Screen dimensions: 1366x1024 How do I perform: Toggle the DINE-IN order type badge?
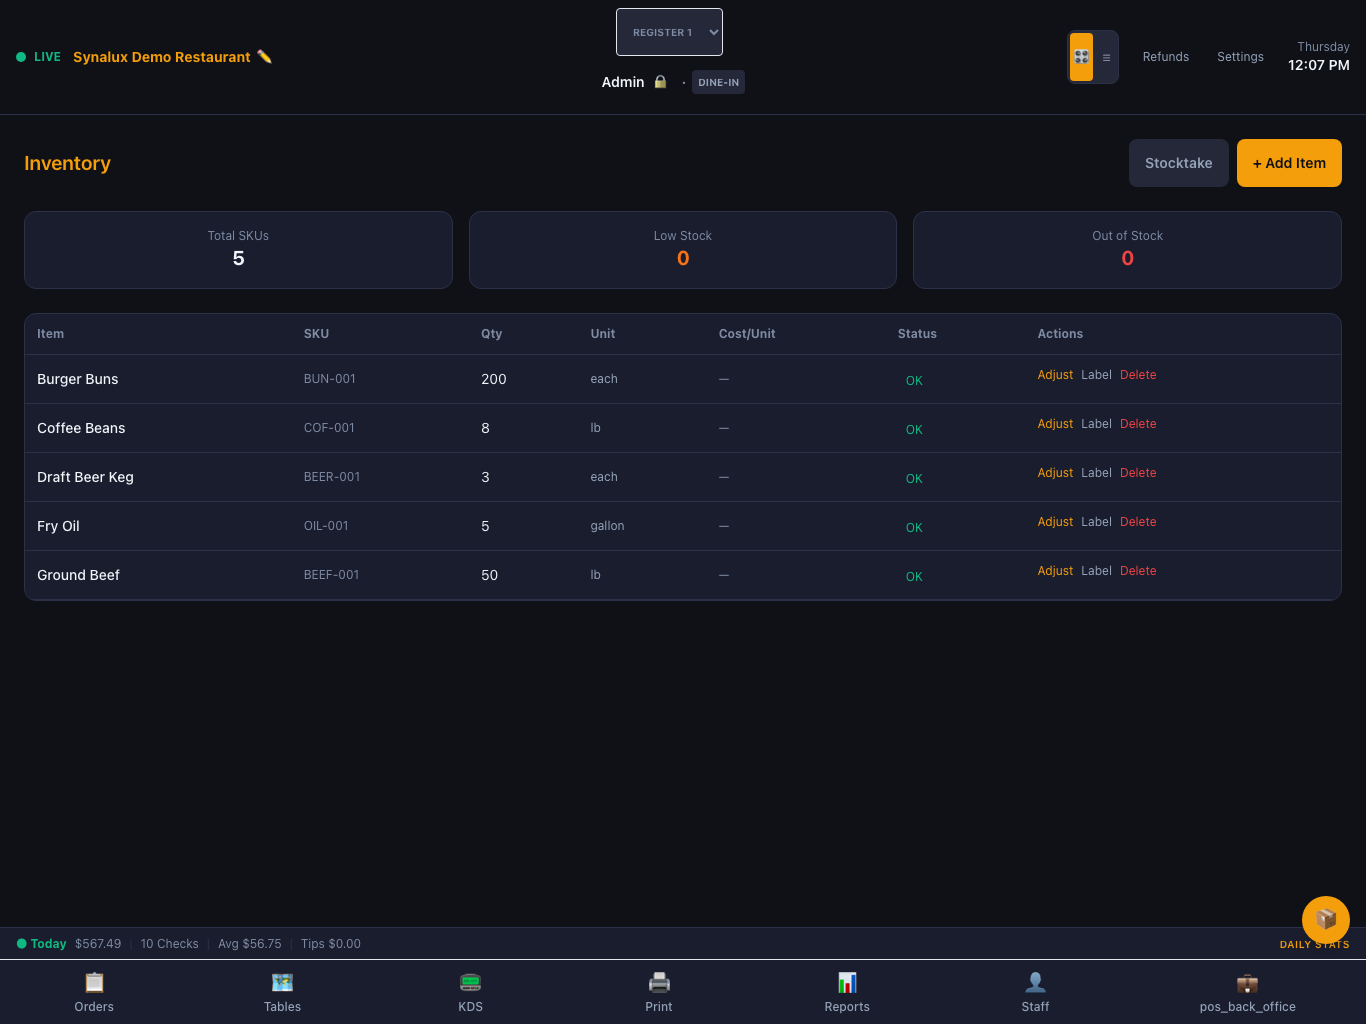pos(718,82)
